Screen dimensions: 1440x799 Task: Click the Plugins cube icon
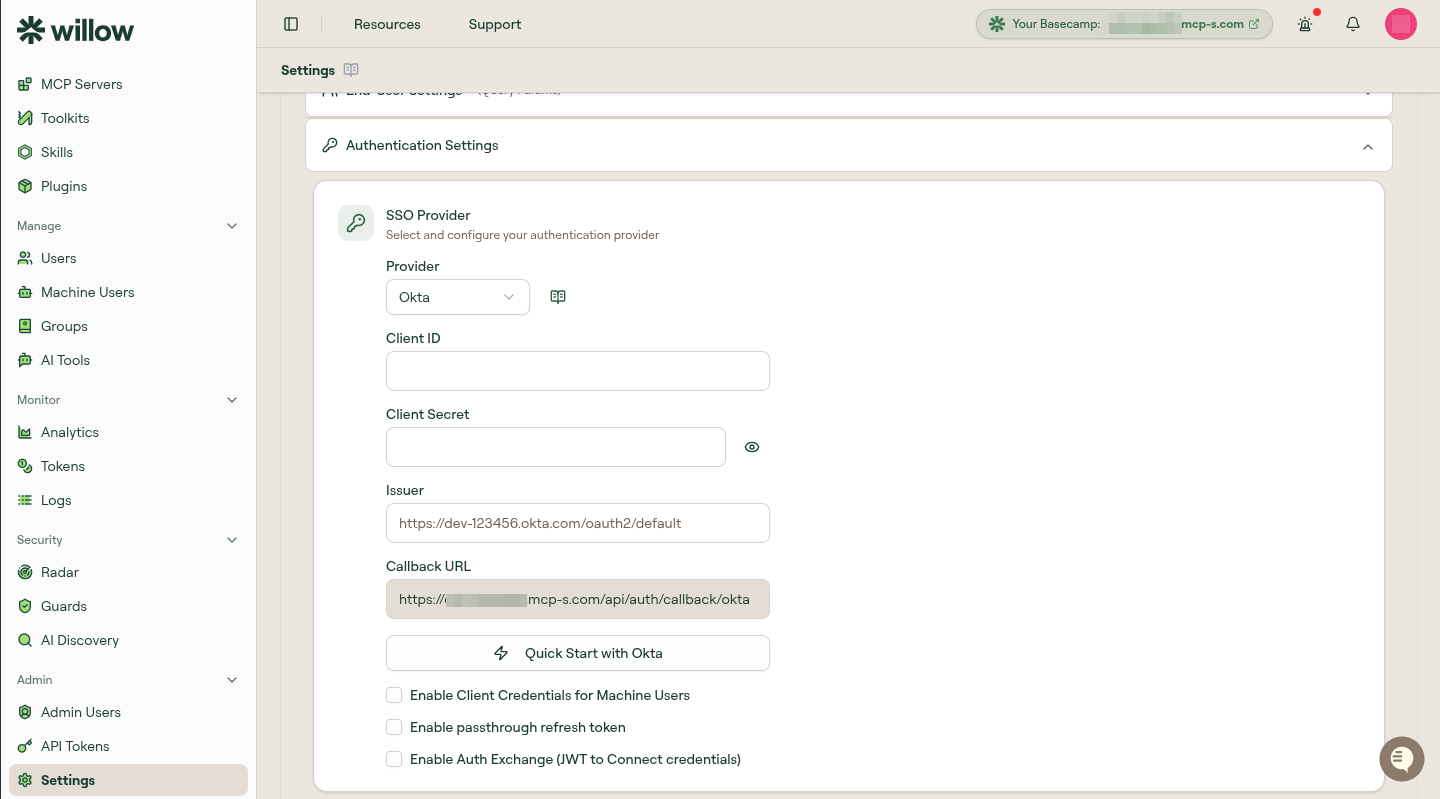click(25, 186)
